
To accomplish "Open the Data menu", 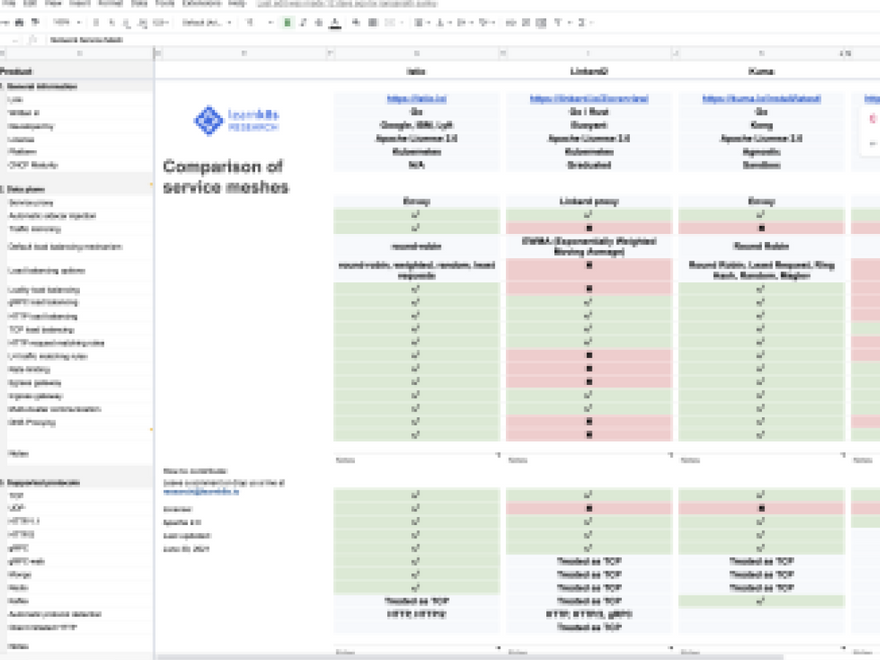I will 139,3.
